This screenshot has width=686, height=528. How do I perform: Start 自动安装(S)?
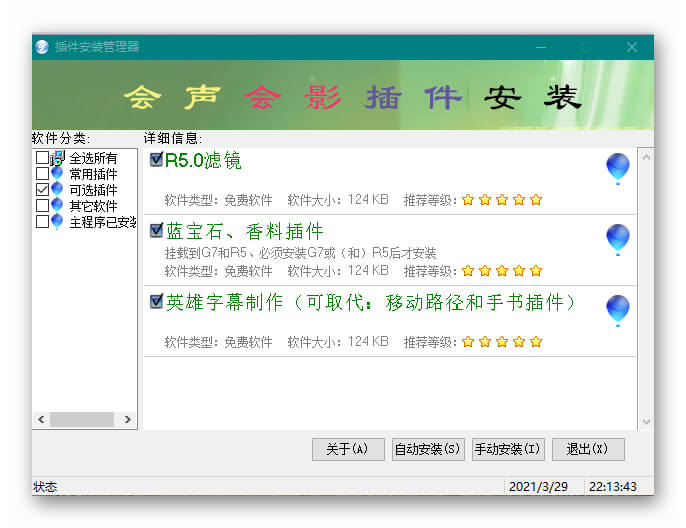pos(428,449)
